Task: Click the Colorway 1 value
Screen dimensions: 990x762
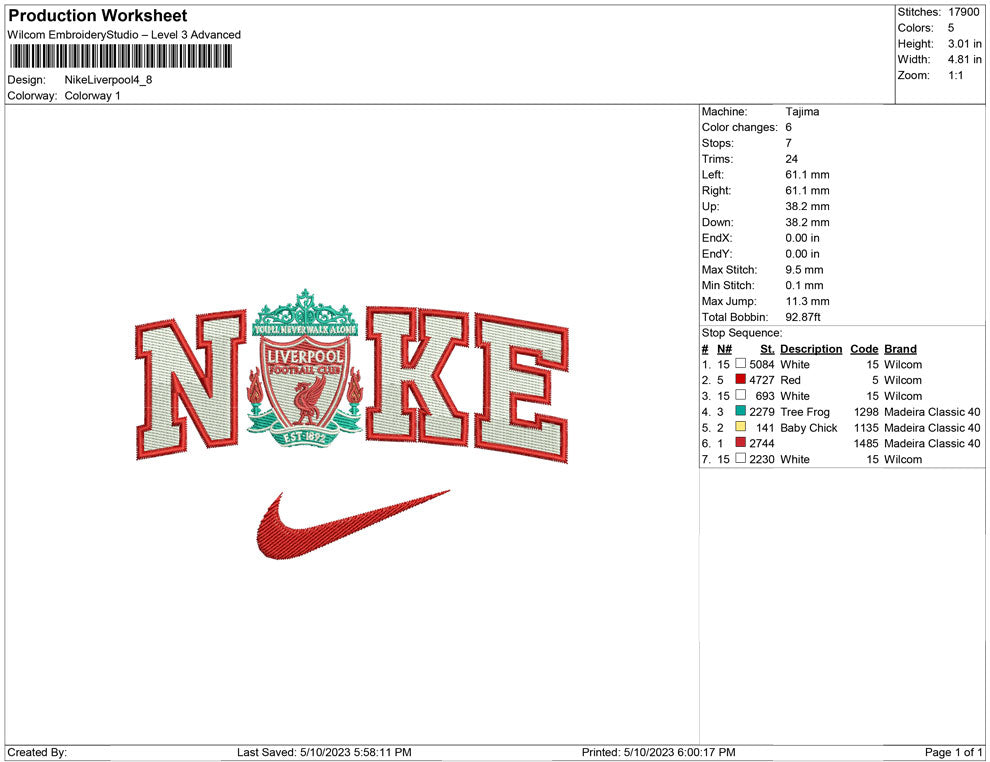Action: pos(92,95)
